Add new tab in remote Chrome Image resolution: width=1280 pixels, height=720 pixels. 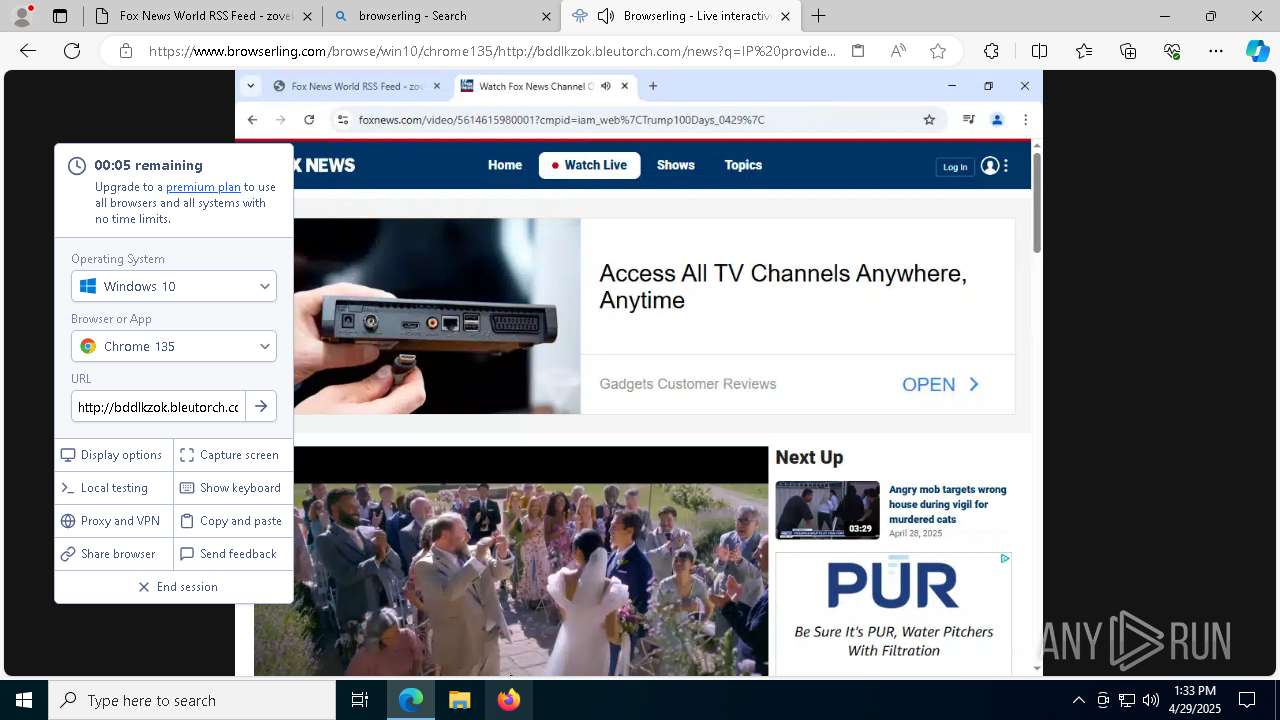[653, 86]
